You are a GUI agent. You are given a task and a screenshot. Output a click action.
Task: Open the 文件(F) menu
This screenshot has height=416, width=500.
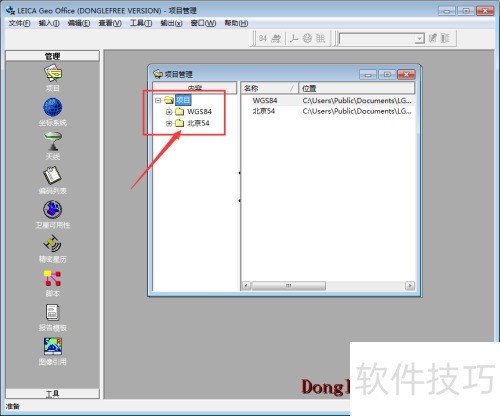[19, 23]
